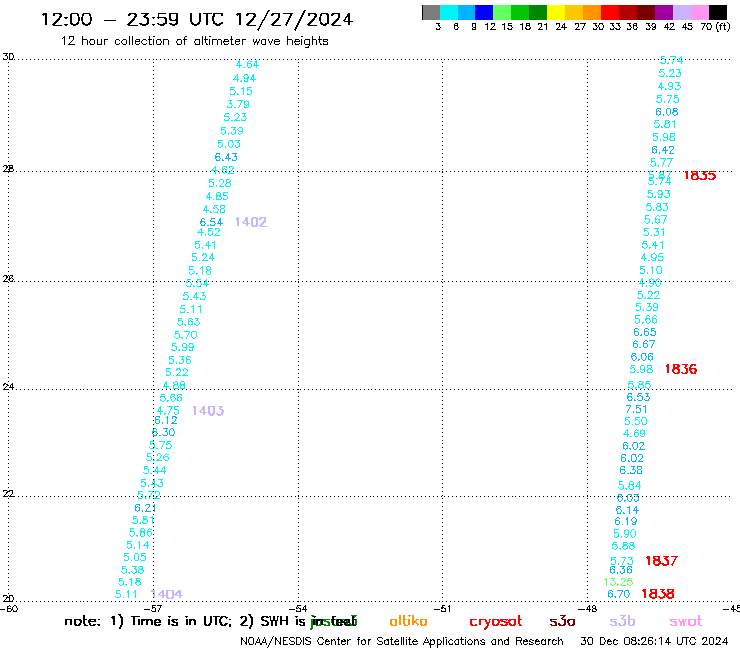Click the purple time label 1404
Image resolution: width=740 pixels, height=650 pixels.
(167, 594)
